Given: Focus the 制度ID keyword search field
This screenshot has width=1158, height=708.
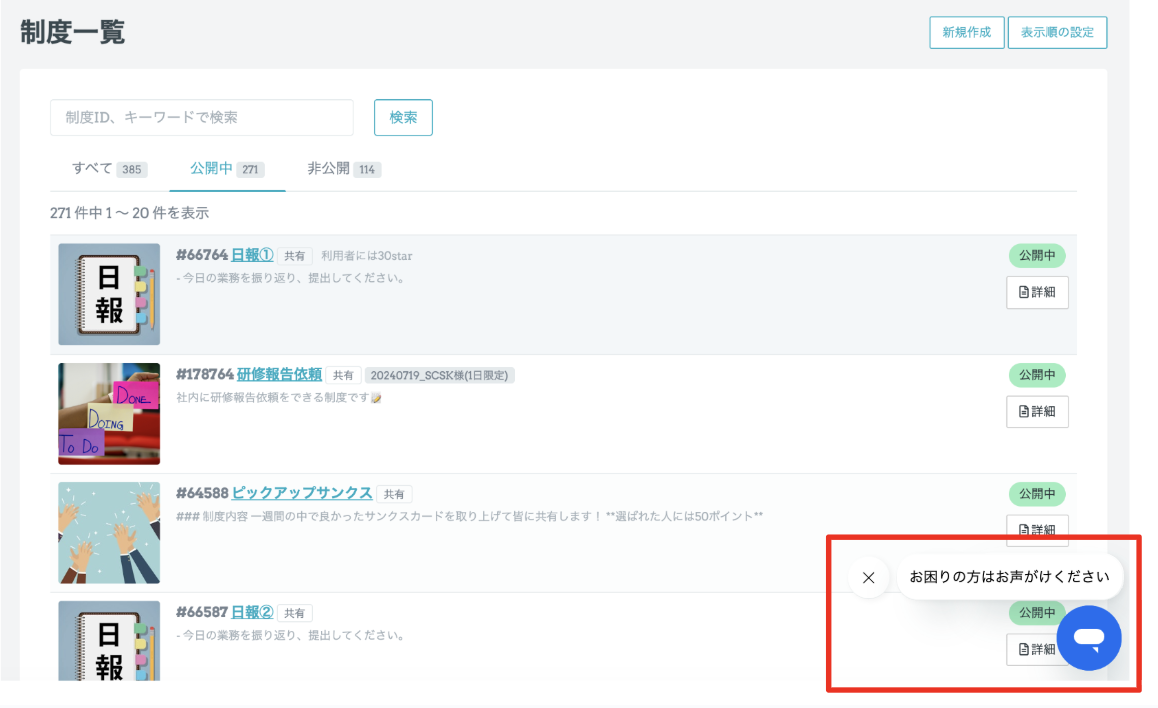Looking at the screenshot, I should pyautogui.click(x=201, y=117).
